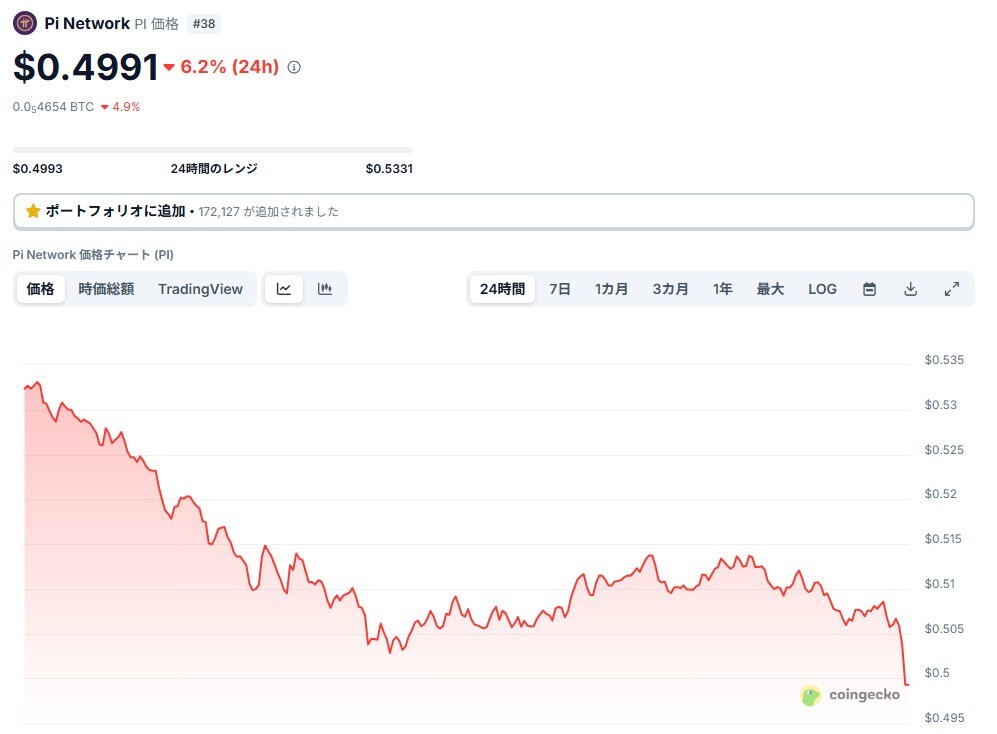The width and height of the screenshot is (997, 734).
Task: Open the price info tooltip icon
Action: [294, 67]
